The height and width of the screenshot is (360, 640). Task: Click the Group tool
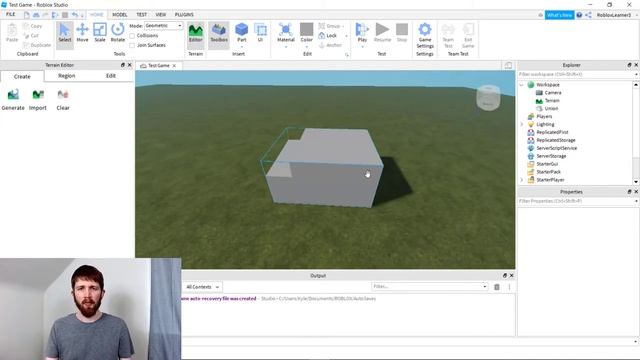[x=330, y=26]
